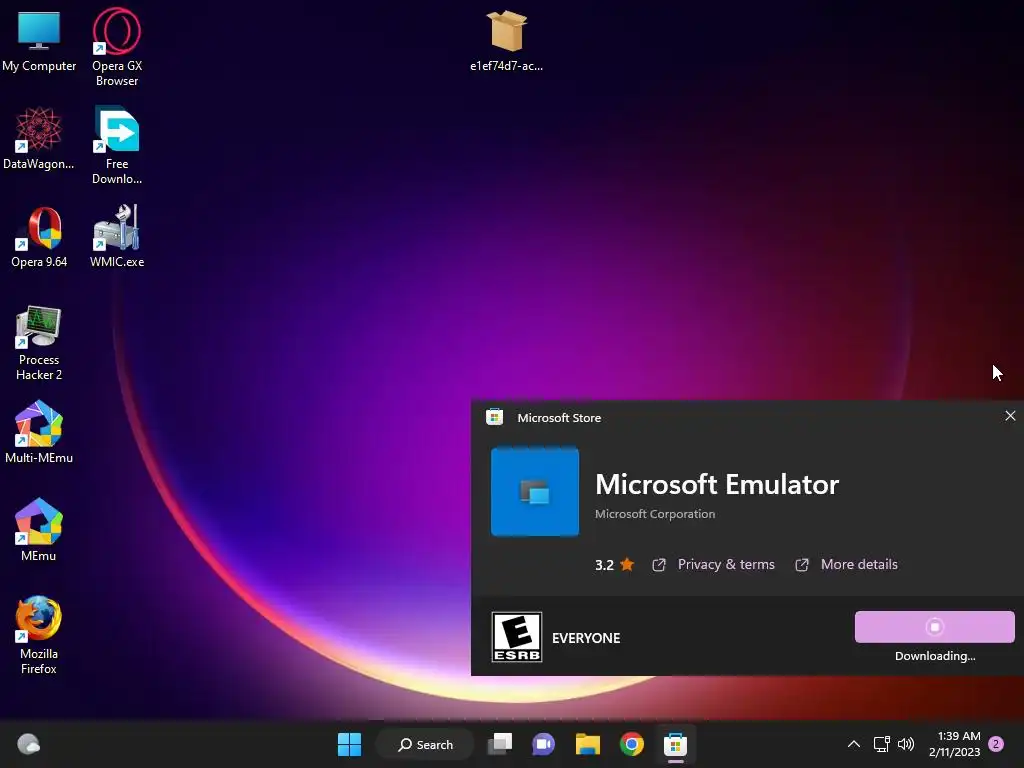Click the 3.2 star rating

tap(615, 565)
